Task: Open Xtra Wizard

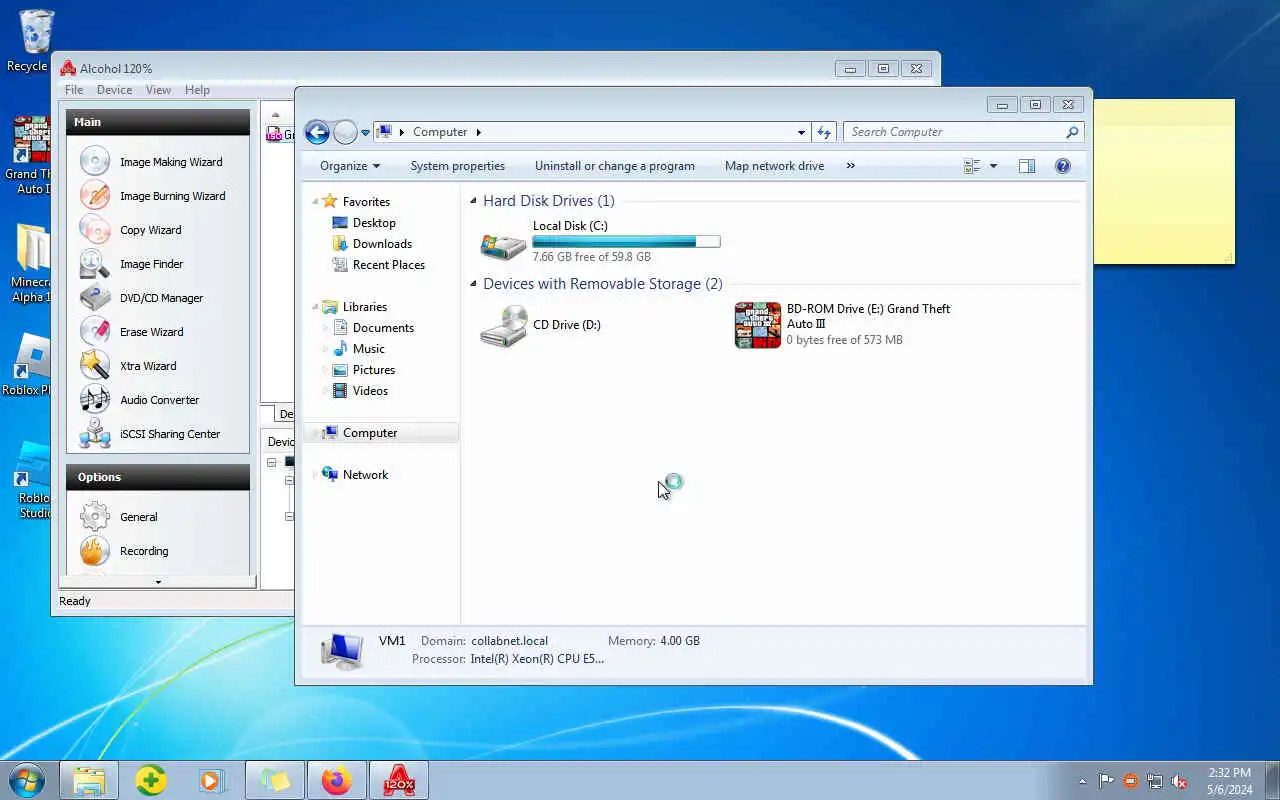Action: 129,366
